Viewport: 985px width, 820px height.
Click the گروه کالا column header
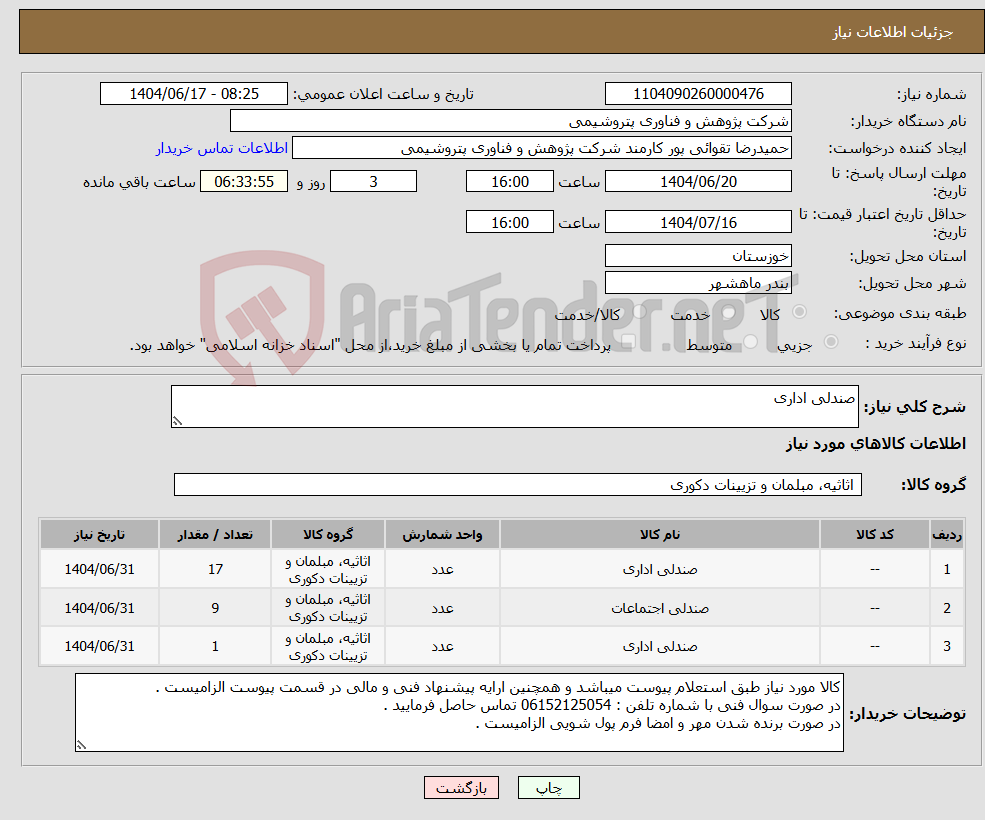[328, 534]
